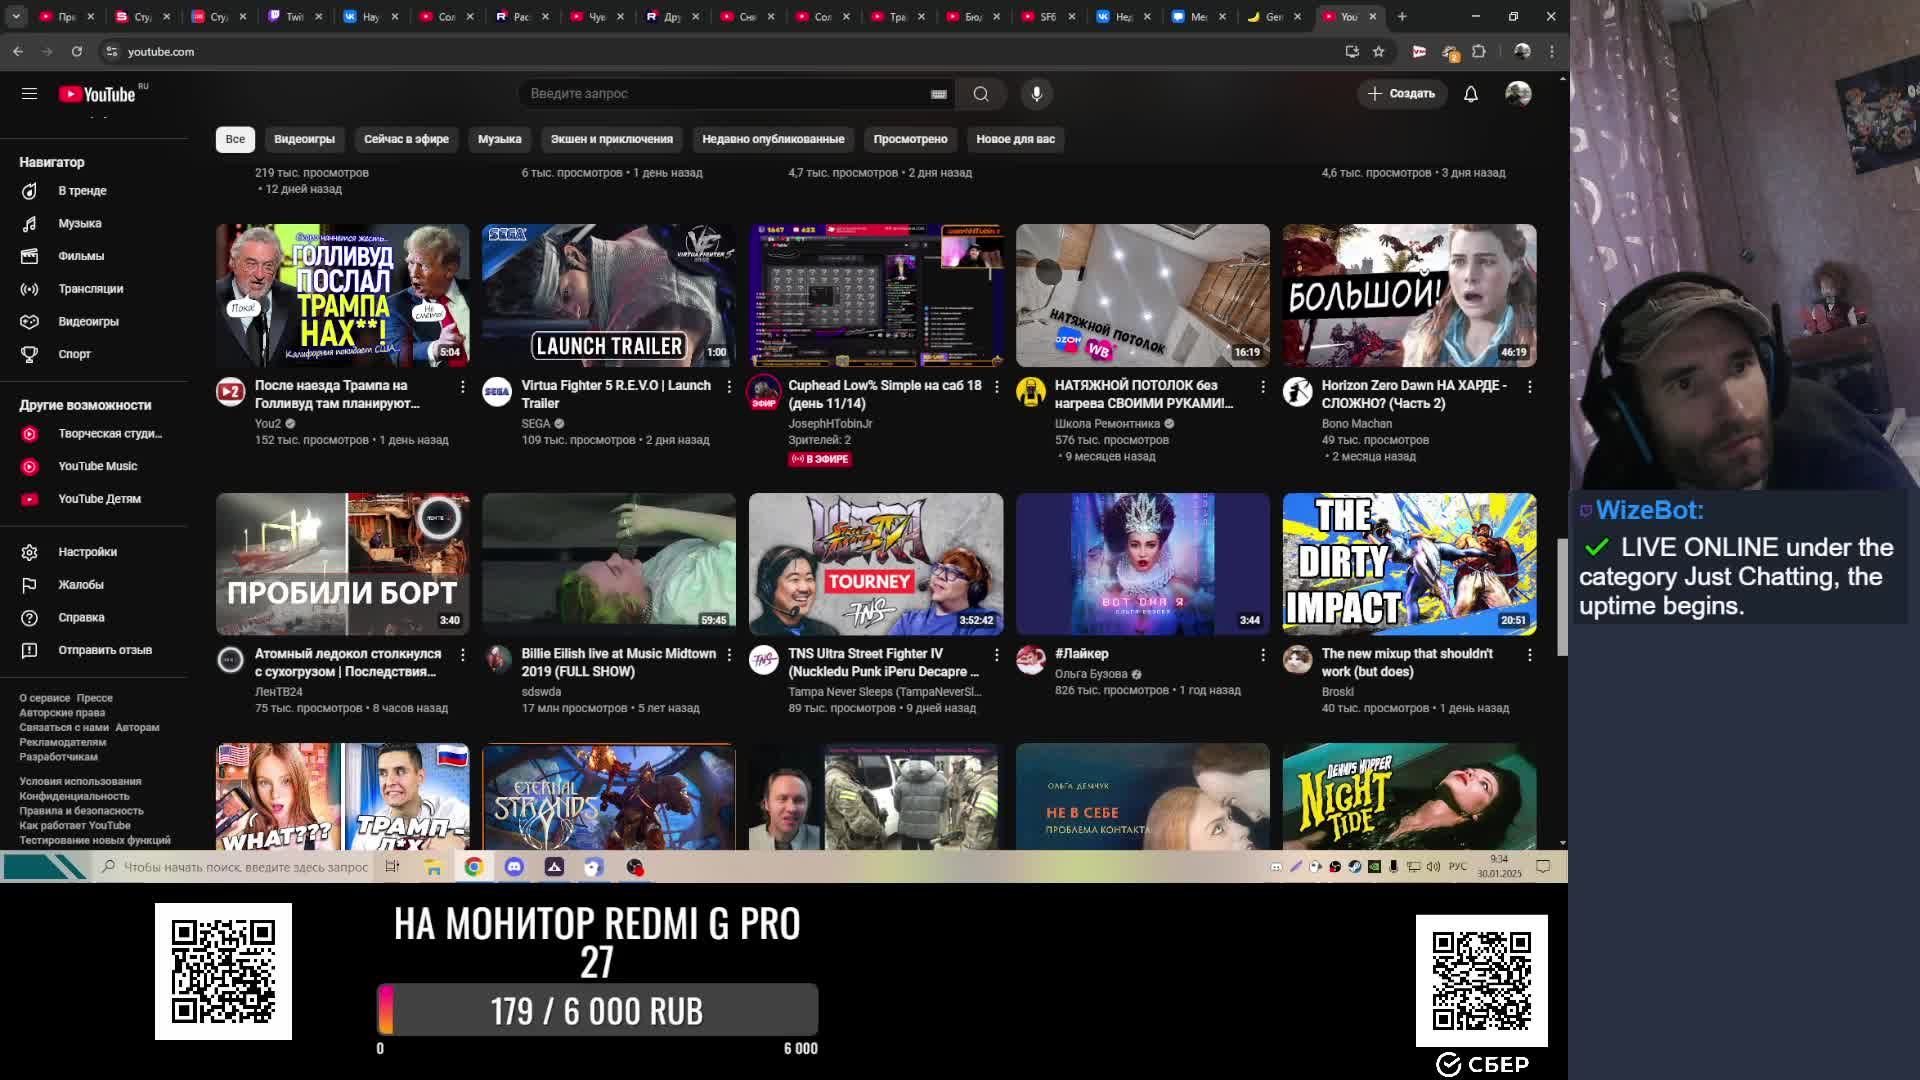Click the page vertical scrollbar thumb
The image size is (1920, 1080).
click(x=1562, y=597)
